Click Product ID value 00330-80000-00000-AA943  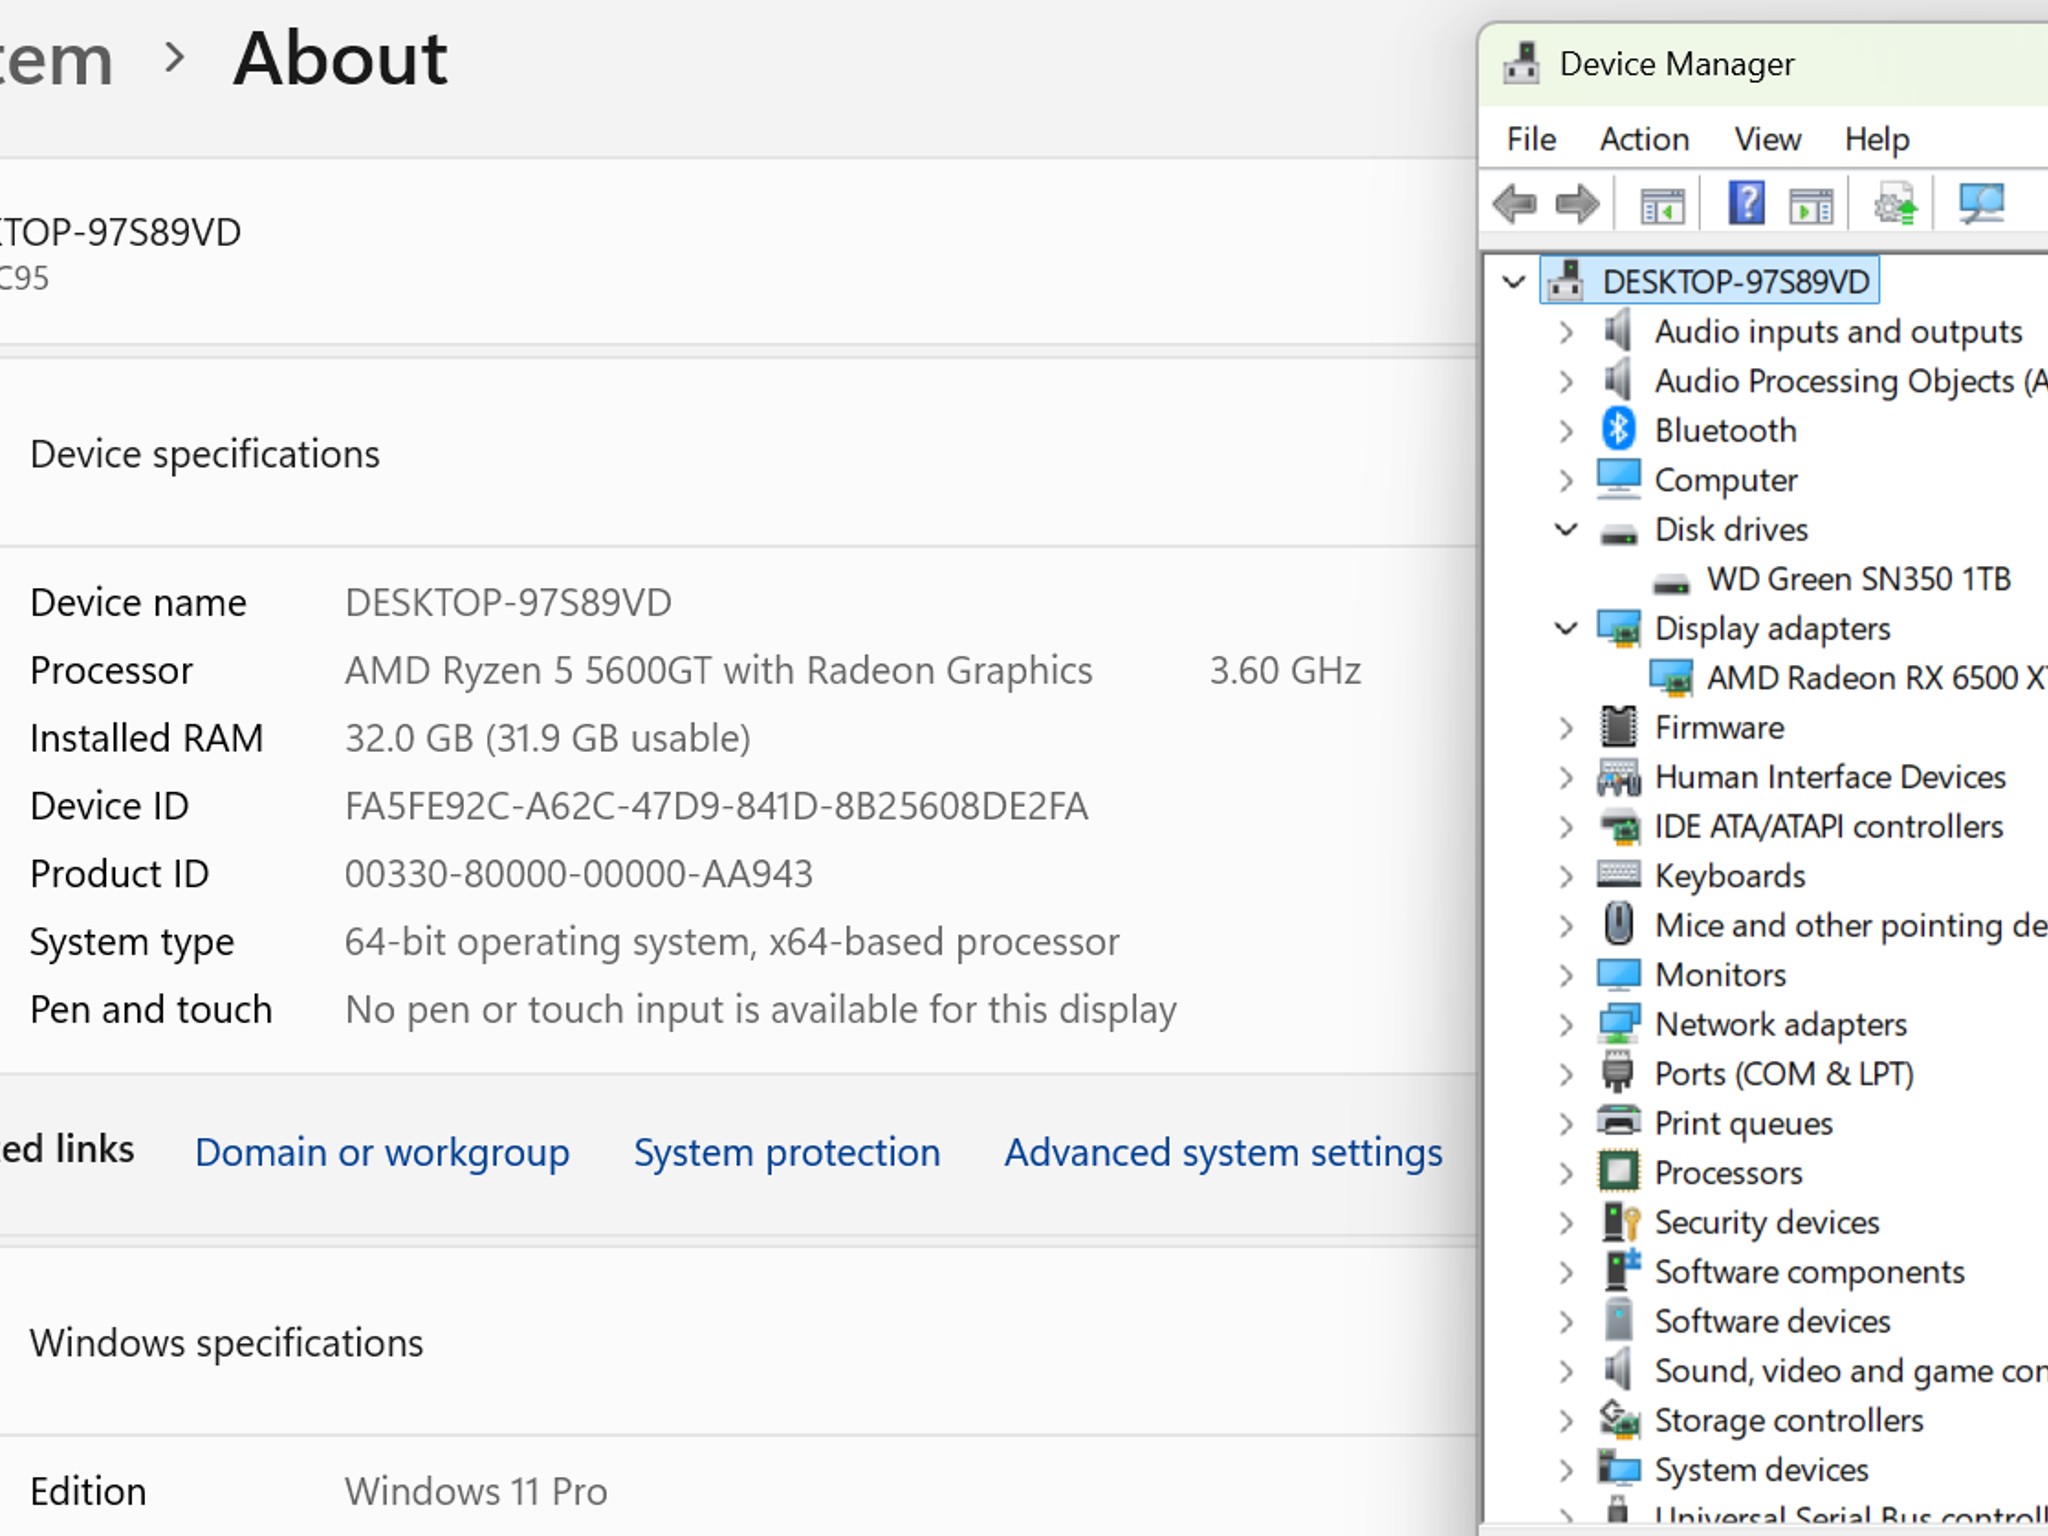coord(579,874)
